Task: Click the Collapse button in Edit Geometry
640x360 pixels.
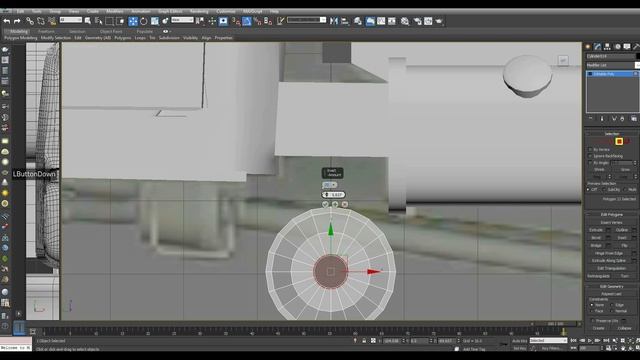Action: [x=624, y=328]
